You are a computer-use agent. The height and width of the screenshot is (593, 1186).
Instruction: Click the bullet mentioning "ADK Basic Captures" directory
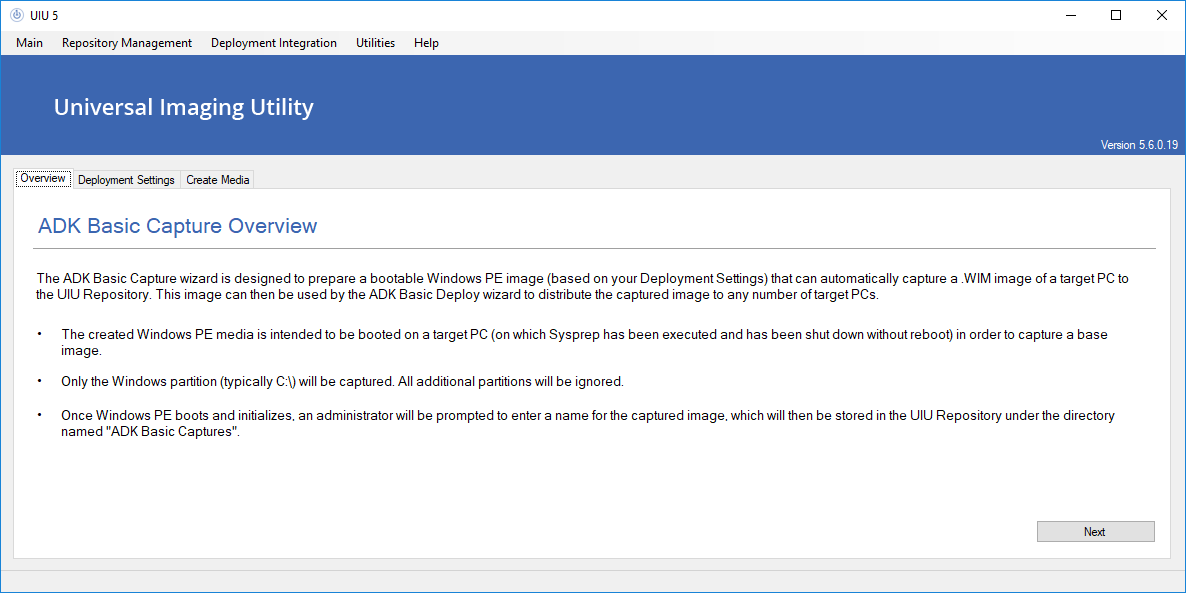click(x=587, y=425)
